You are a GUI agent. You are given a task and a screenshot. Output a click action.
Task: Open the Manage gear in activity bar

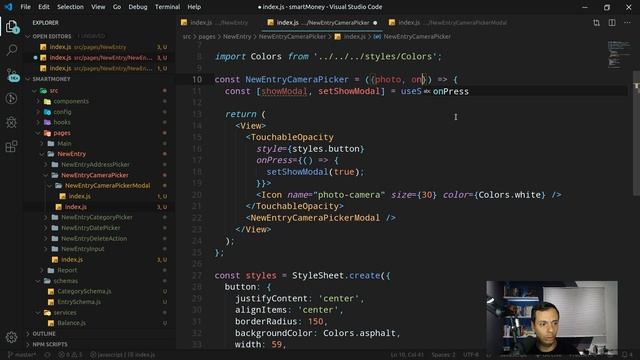pyautogui.click(x=11, y=337)
